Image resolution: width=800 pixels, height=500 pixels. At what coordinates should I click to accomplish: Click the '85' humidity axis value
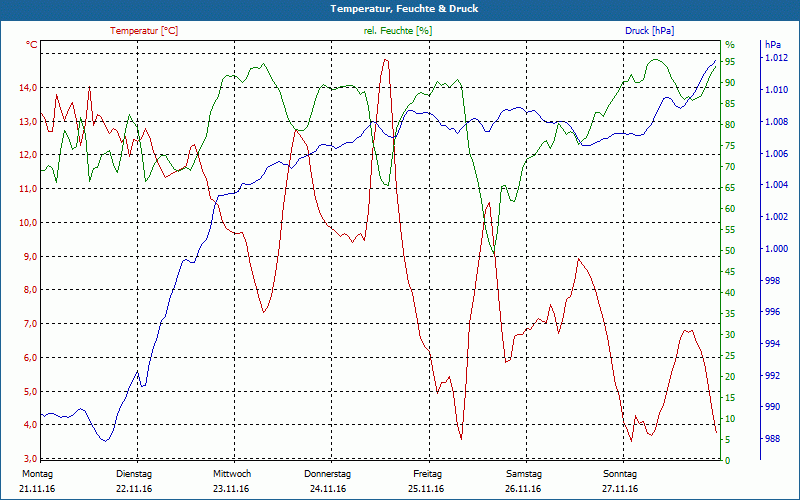tap(730, 104)
